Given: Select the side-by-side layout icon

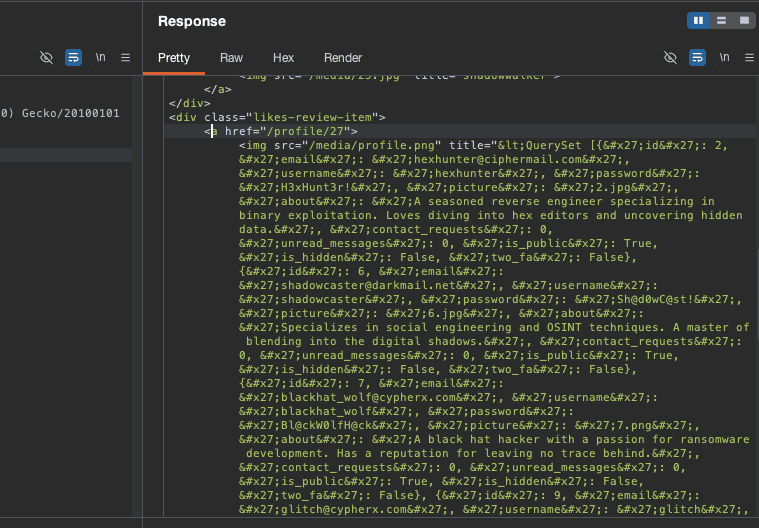Looking at the screenshot, I should point(698,20).
